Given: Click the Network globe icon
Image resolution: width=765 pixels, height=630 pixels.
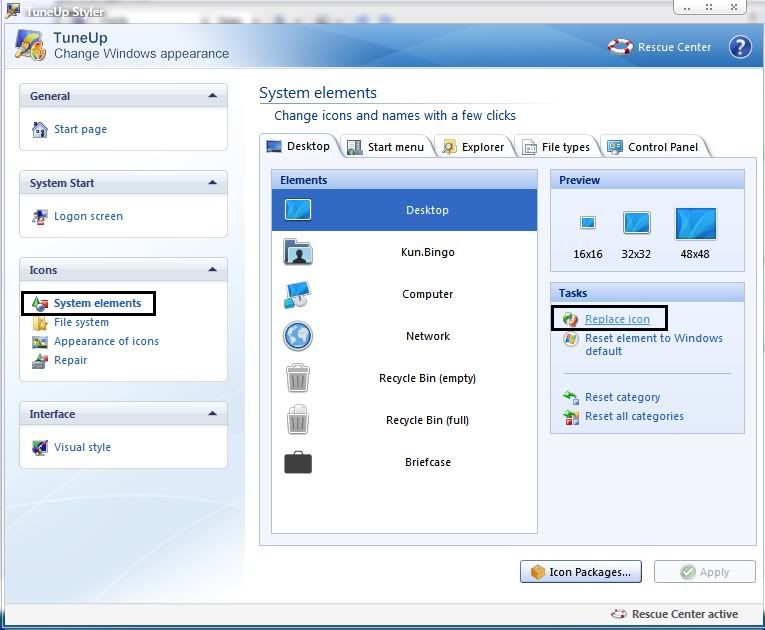Looking at the screenshot, I should [x=298, y=336].
